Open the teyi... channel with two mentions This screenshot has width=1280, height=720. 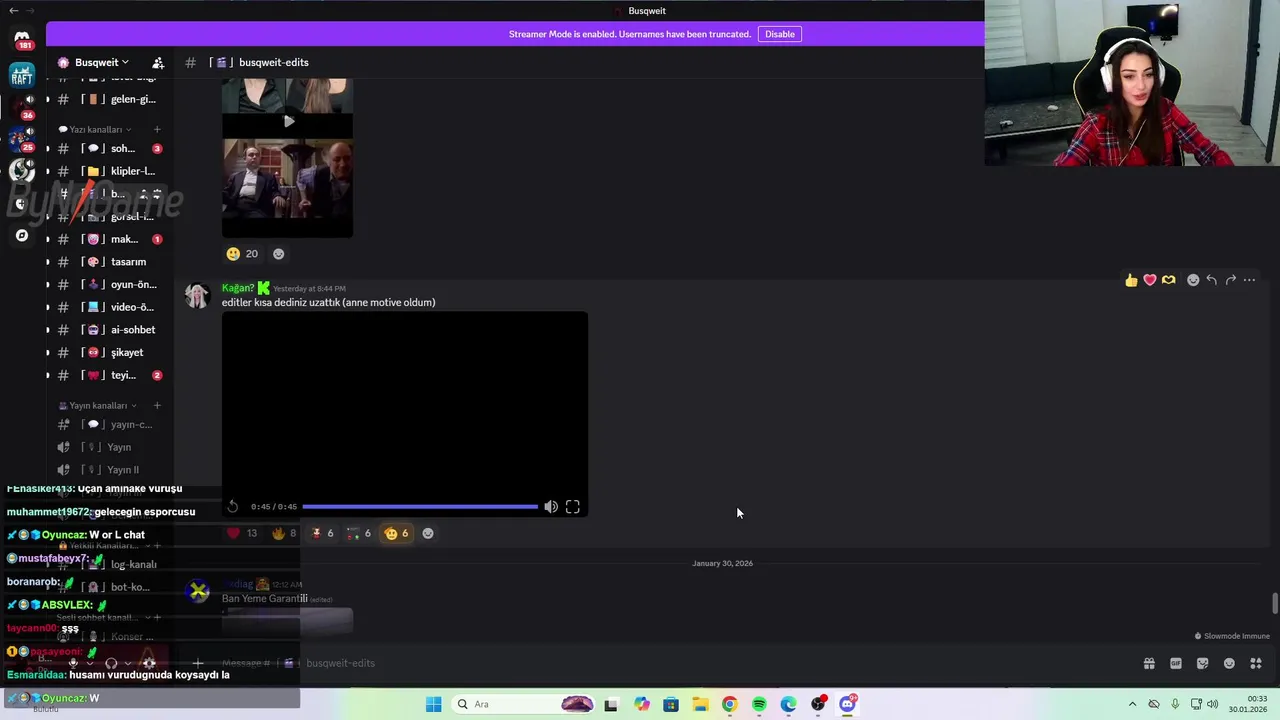coord(108,375)
